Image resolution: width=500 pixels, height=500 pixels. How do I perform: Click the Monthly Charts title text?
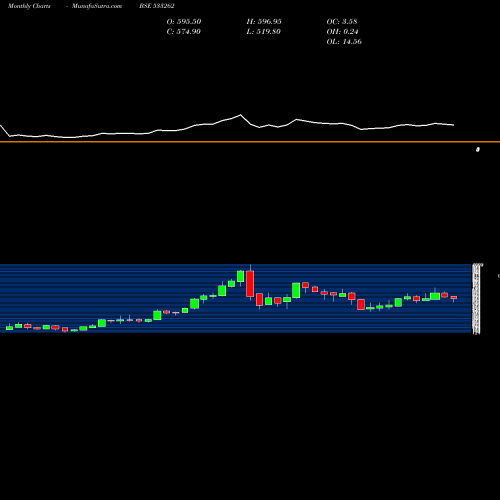[x=29, y=6]
